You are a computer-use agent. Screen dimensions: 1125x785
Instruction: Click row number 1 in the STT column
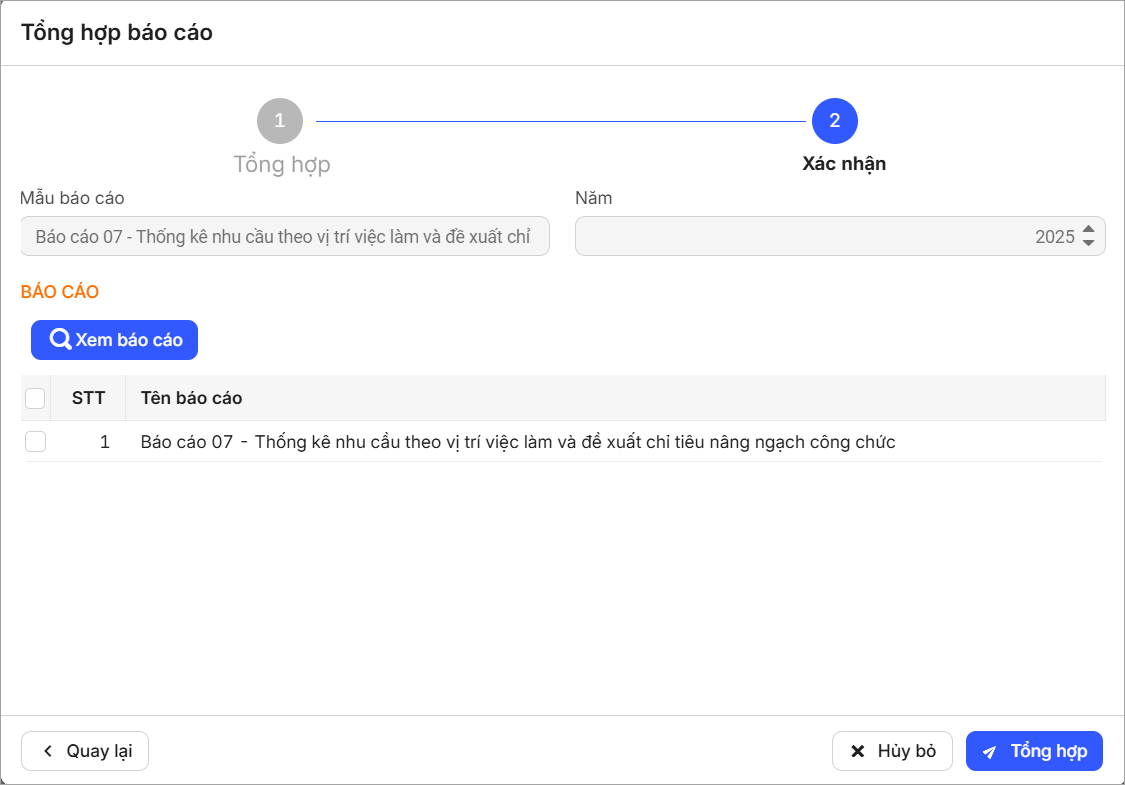click(x=104, y=442)
